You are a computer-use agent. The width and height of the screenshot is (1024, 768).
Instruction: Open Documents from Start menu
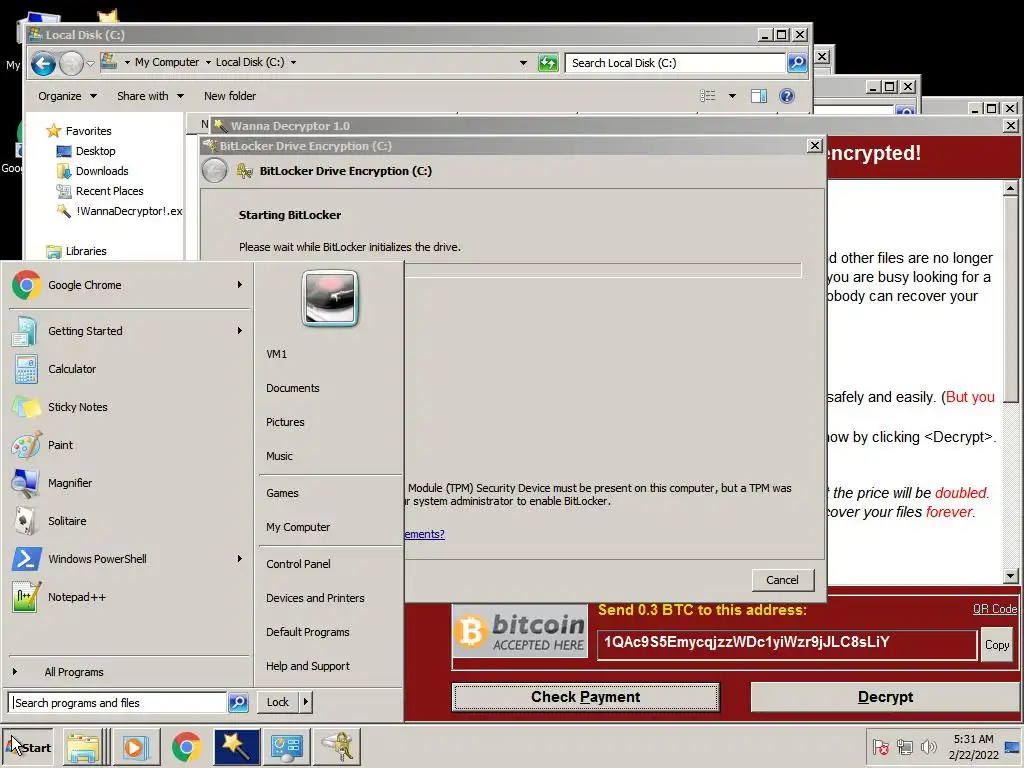293,388
